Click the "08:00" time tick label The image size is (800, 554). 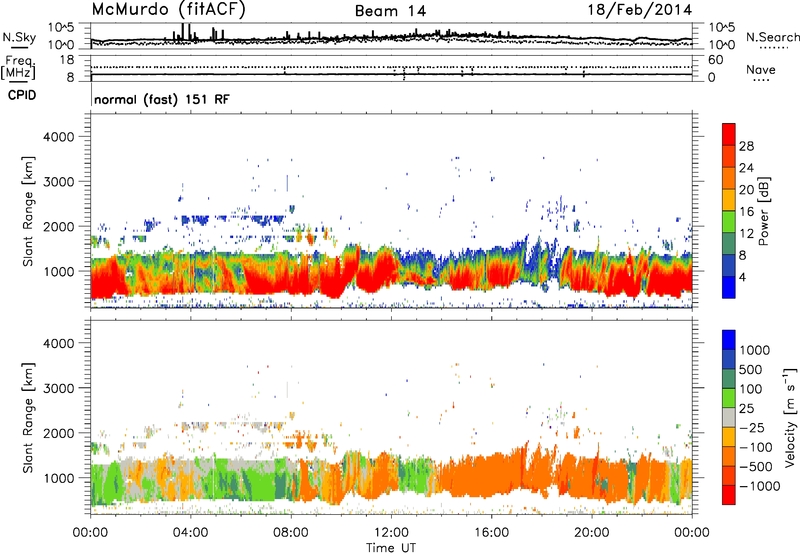pyautogui.click(x=291, y=533)
